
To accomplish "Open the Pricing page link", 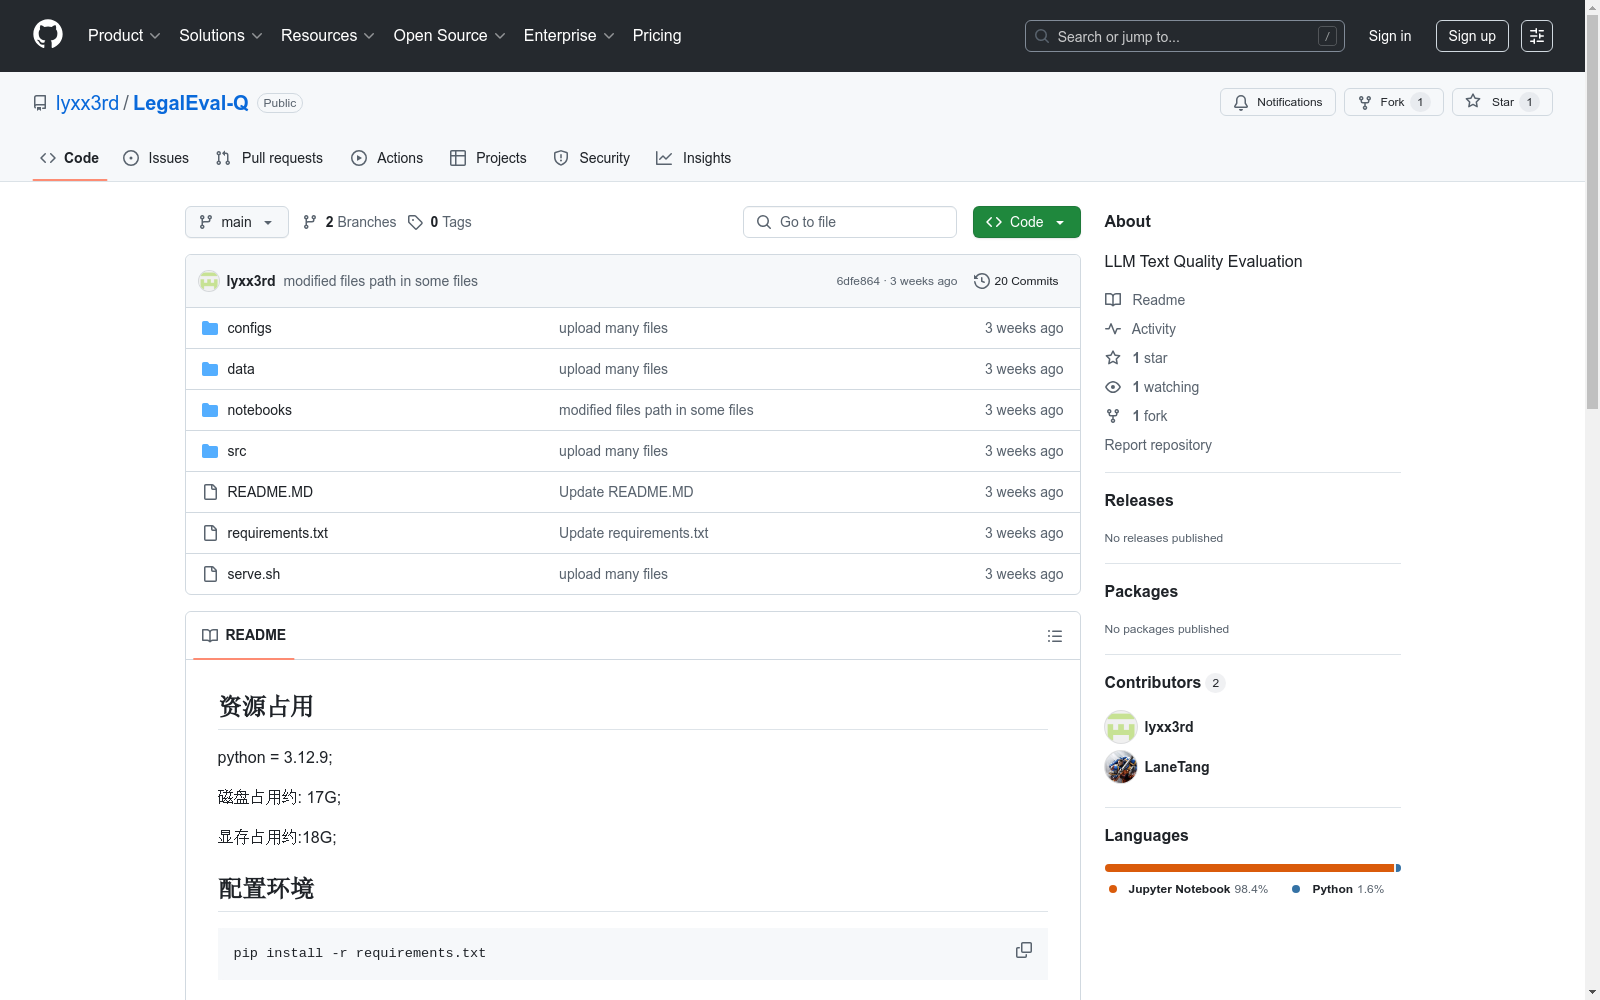I will (x=657, y=35).
